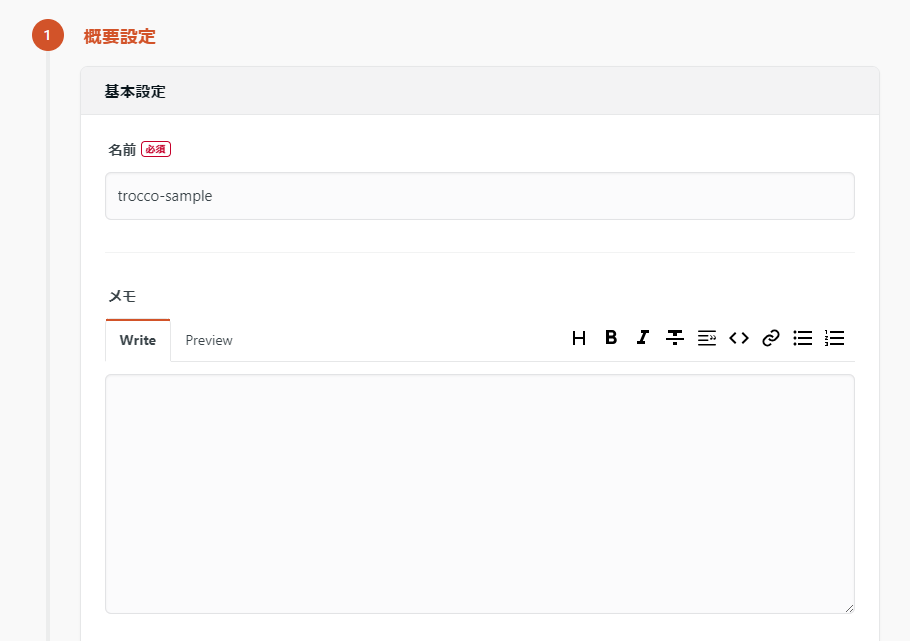This screenshot has width=910, height=641.
Task: Click the 基本設定 panel header
Action: [135, 92]
